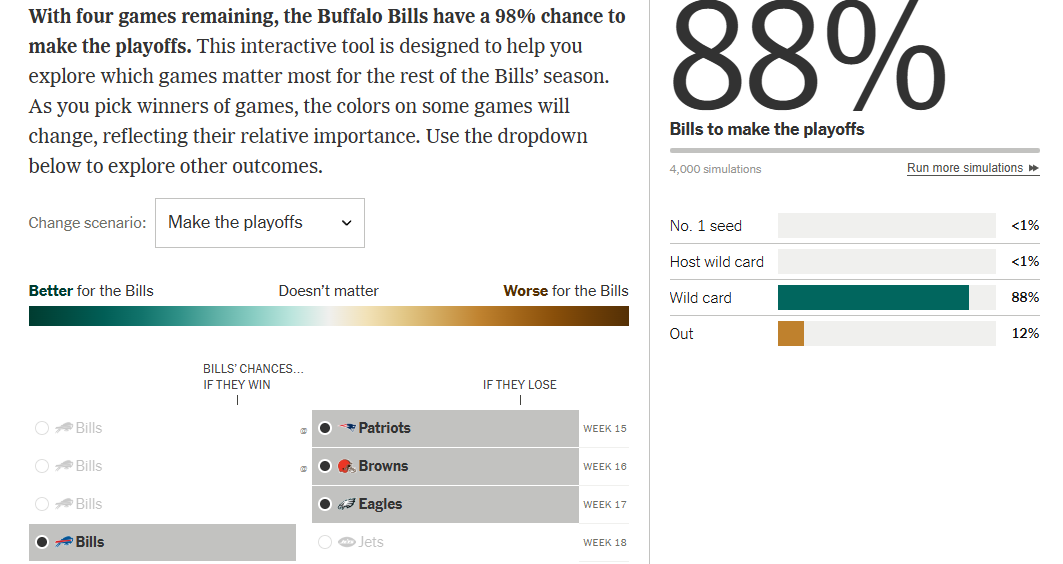
Task: Click Run more simulations link
Action: [964, 168]
